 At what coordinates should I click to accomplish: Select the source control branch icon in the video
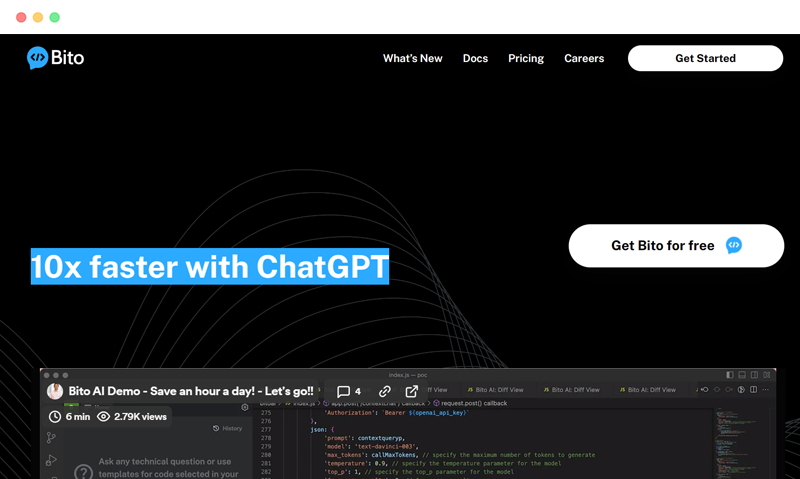pyautogui.click(x=51, y=438)
